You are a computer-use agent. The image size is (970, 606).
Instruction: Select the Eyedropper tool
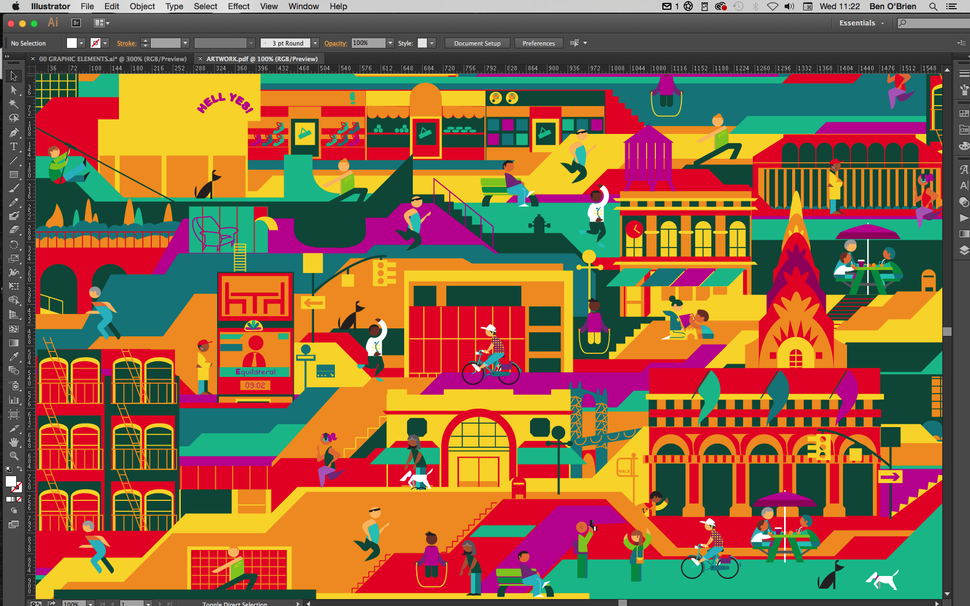pyautogui.click(x=14, y=355)
